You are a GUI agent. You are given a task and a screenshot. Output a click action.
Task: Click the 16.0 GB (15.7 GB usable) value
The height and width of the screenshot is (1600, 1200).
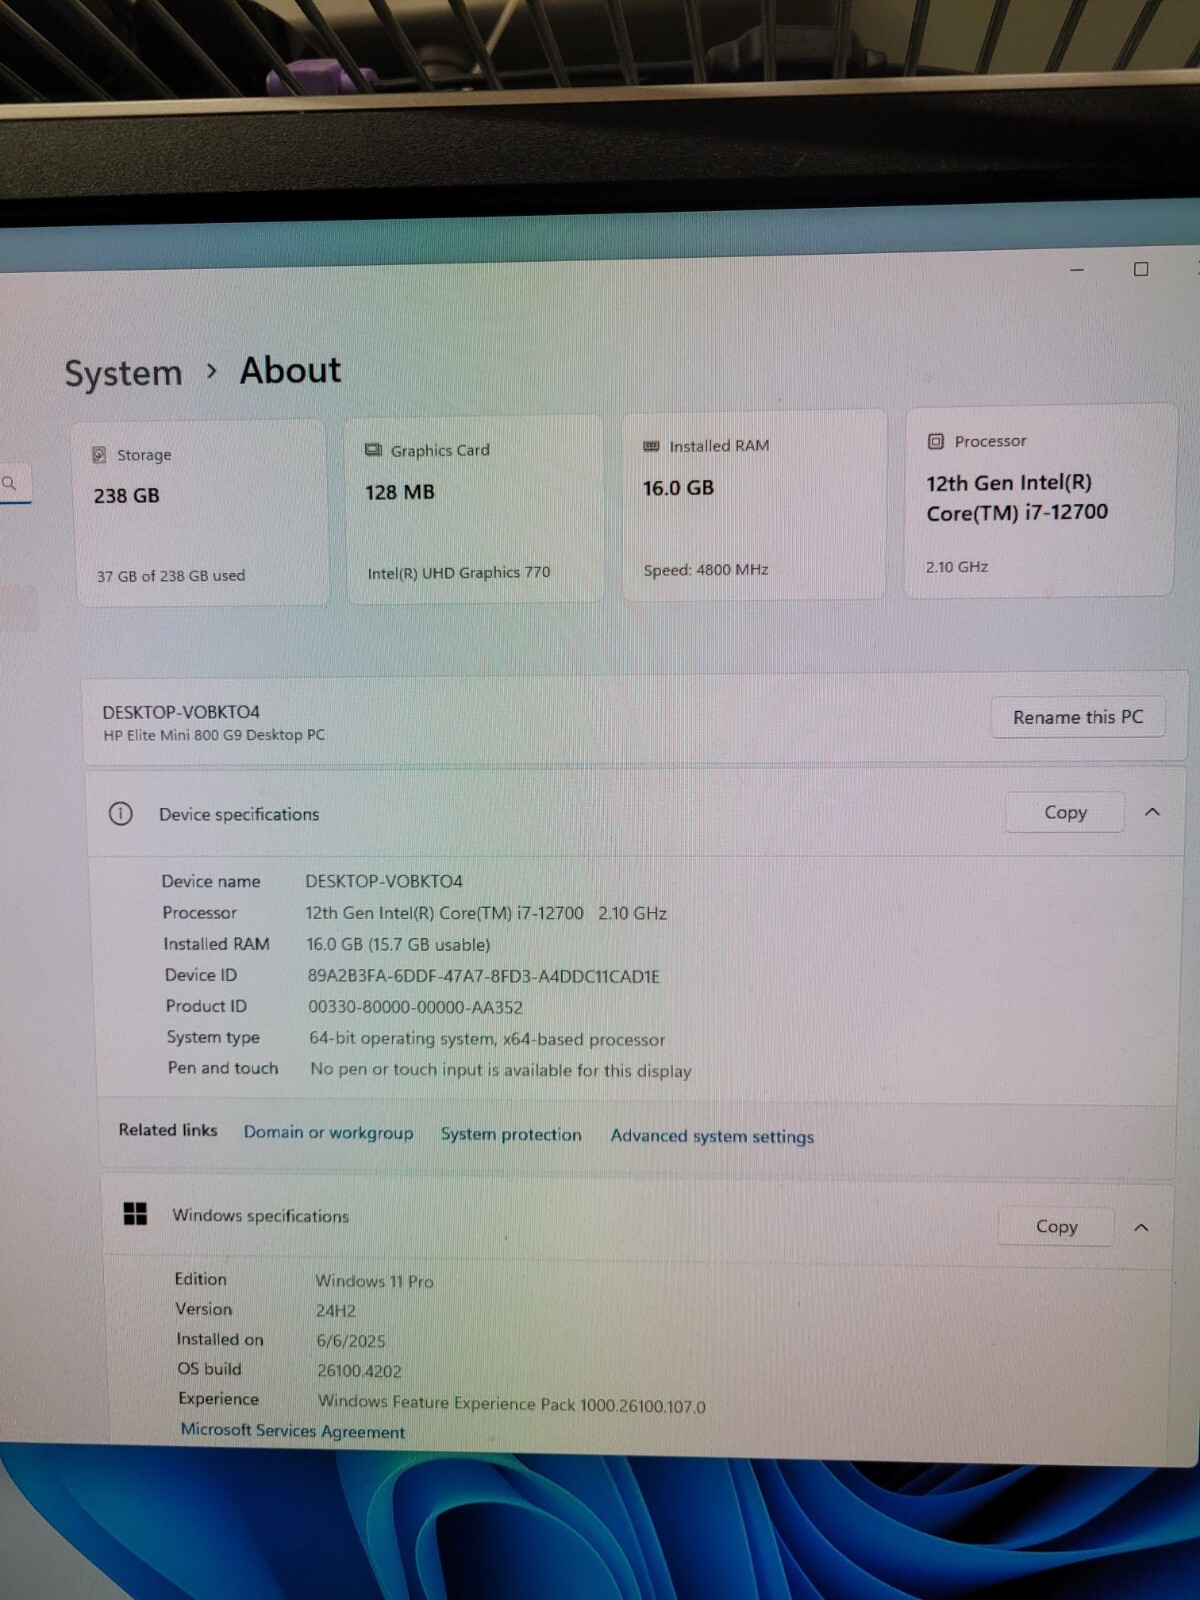(x=398, y=945)
